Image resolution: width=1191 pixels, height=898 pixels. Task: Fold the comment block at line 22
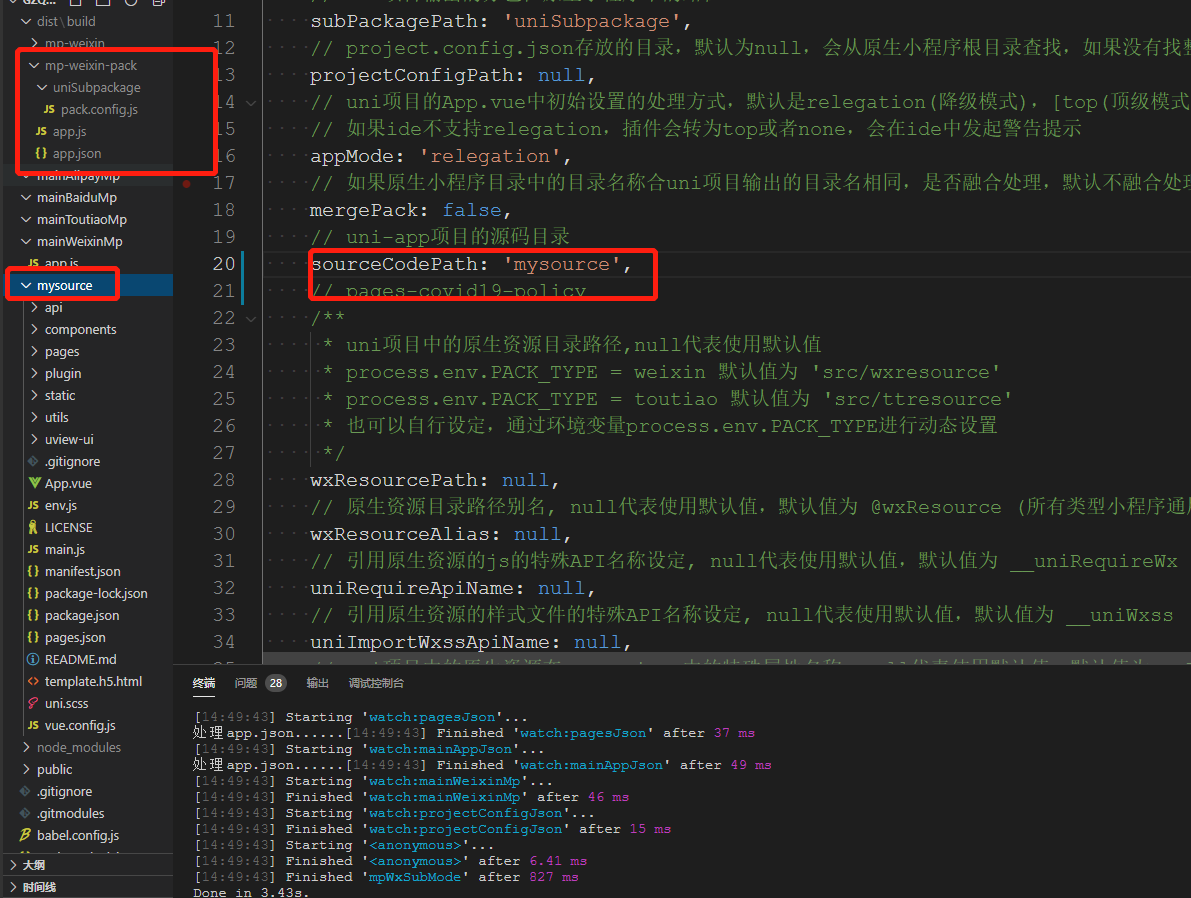(251, 318)
